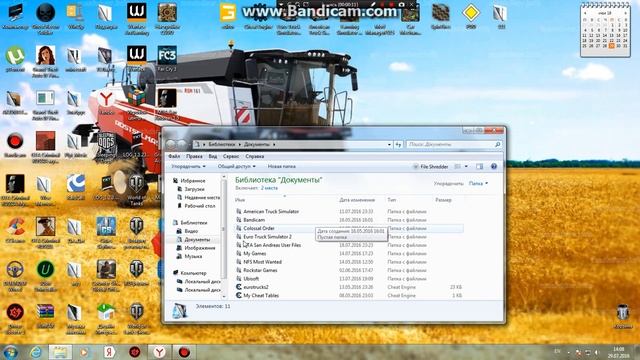Click the navigation pane's vertical scrollbar
Viewport: 640px width, 360px height.
[x=224, y=237]
